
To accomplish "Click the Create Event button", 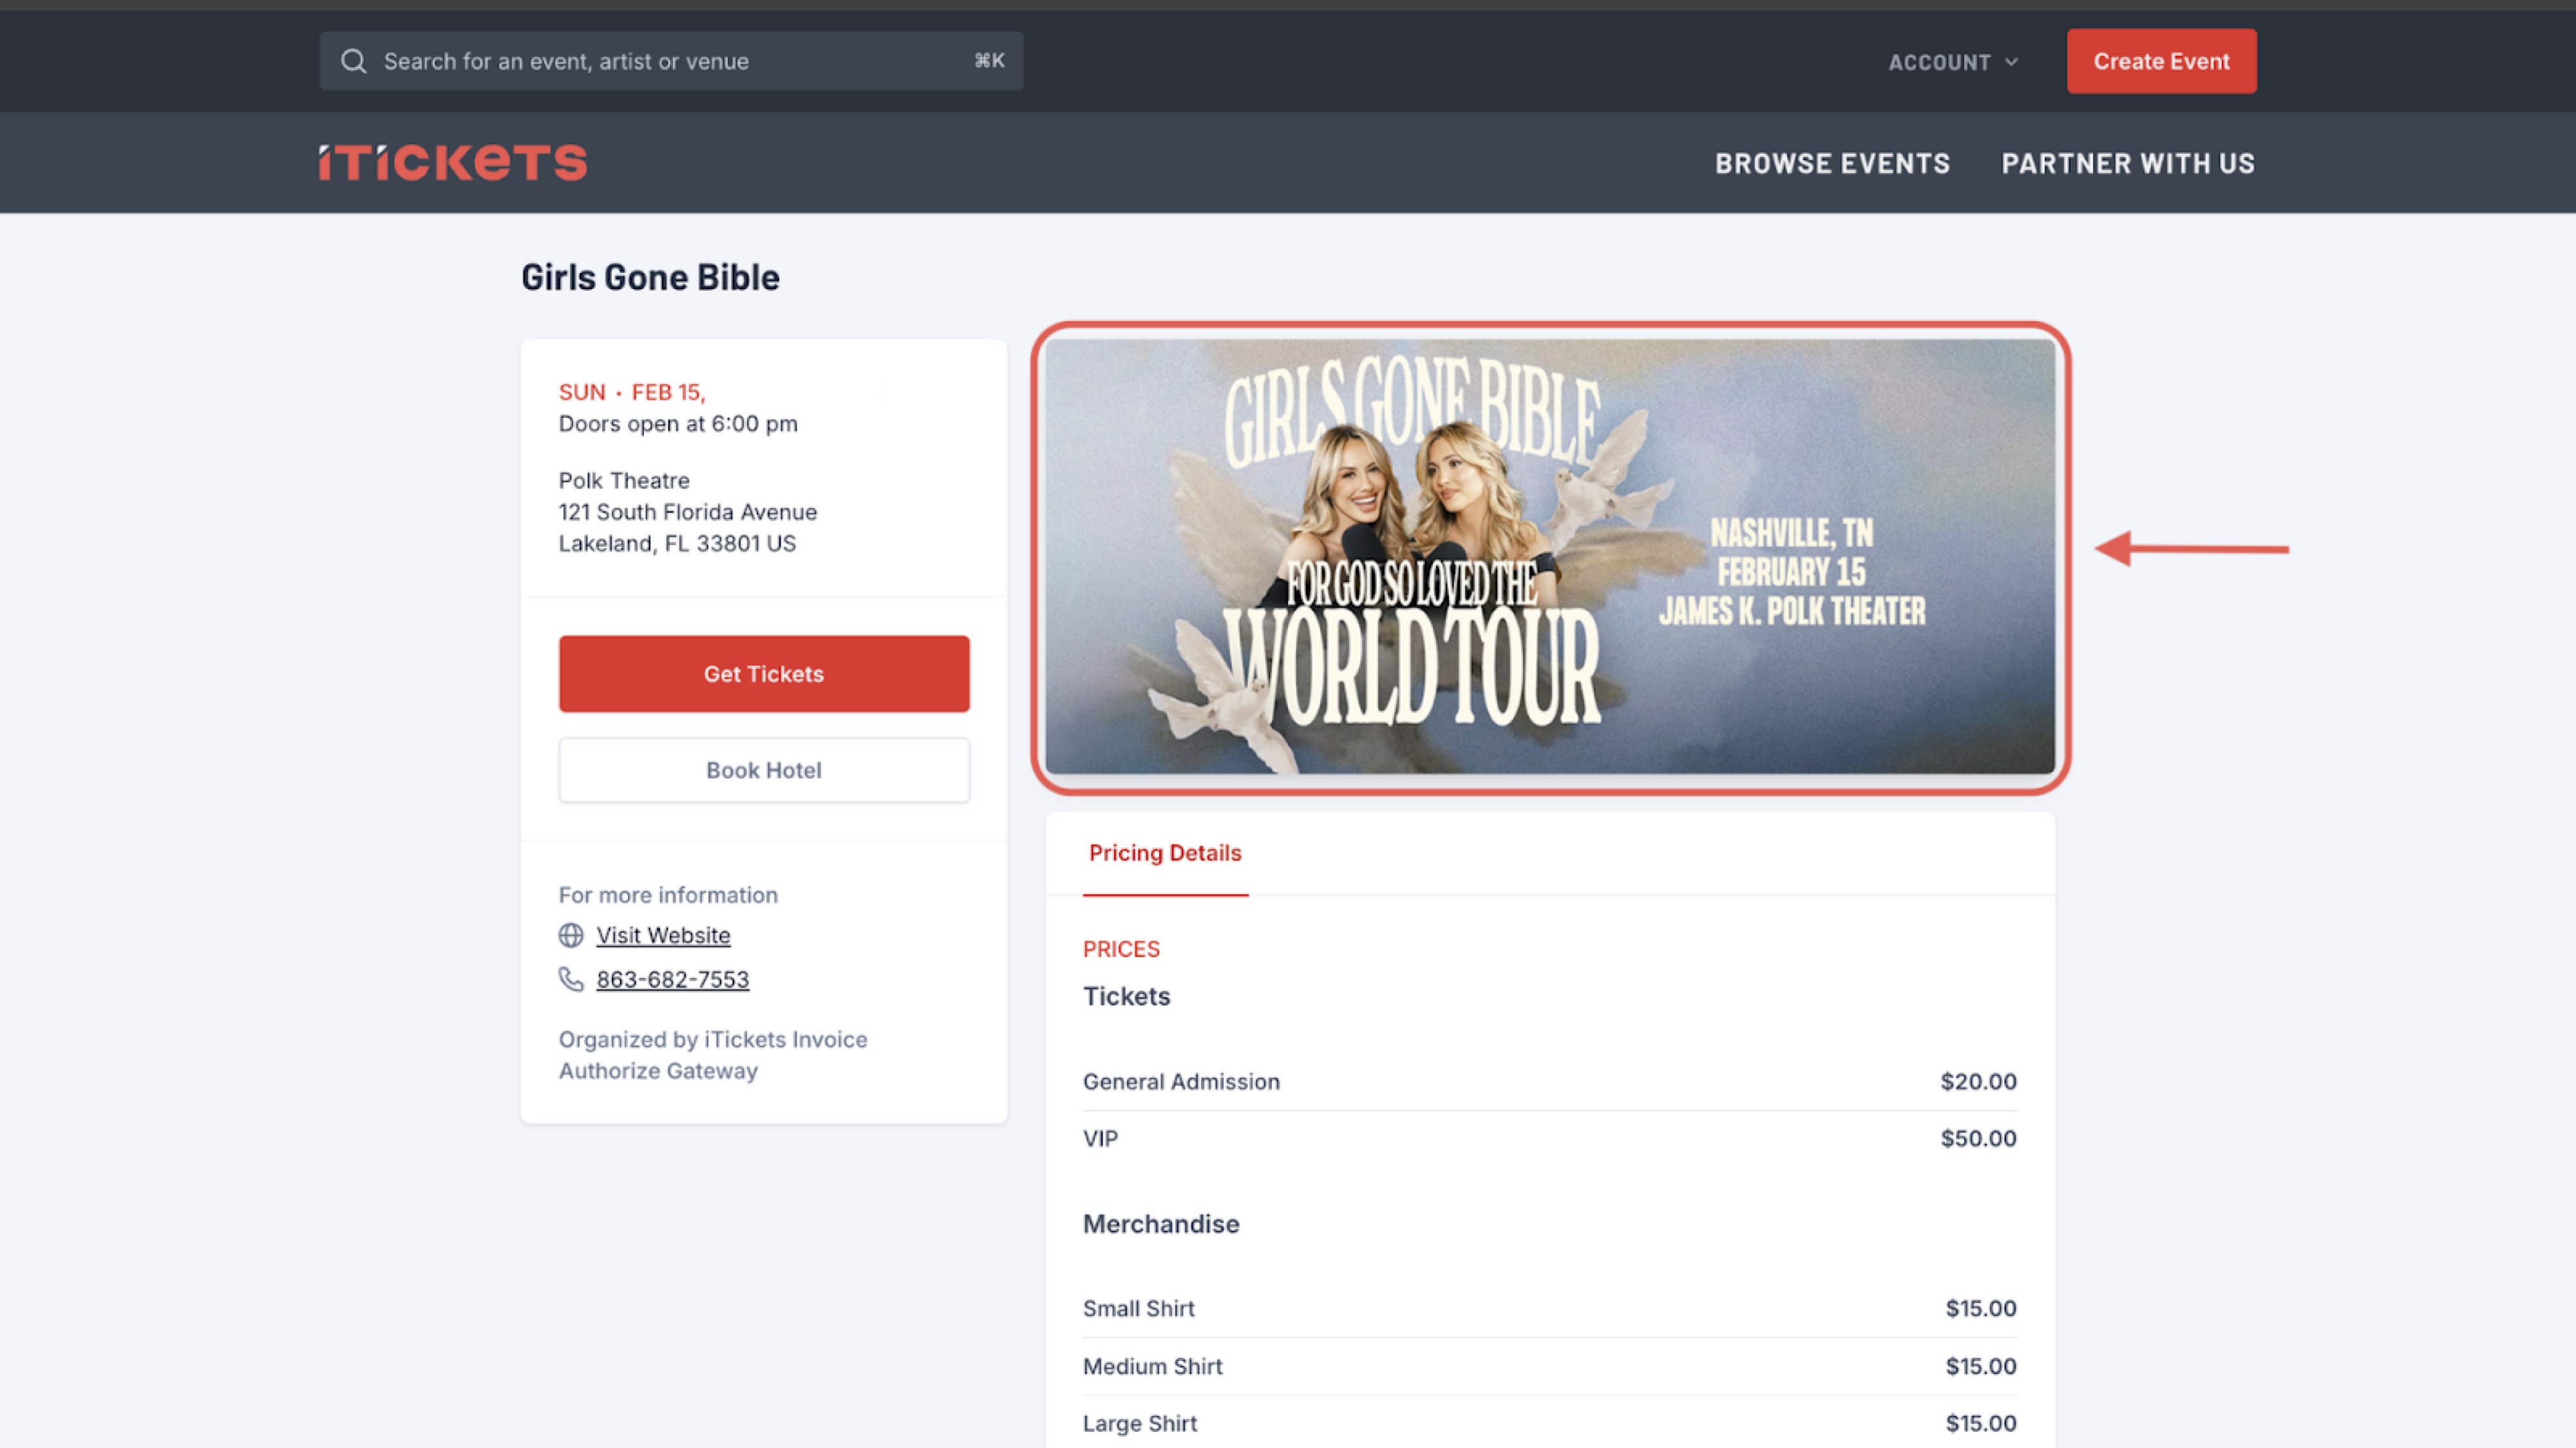I will (2161, 61).
